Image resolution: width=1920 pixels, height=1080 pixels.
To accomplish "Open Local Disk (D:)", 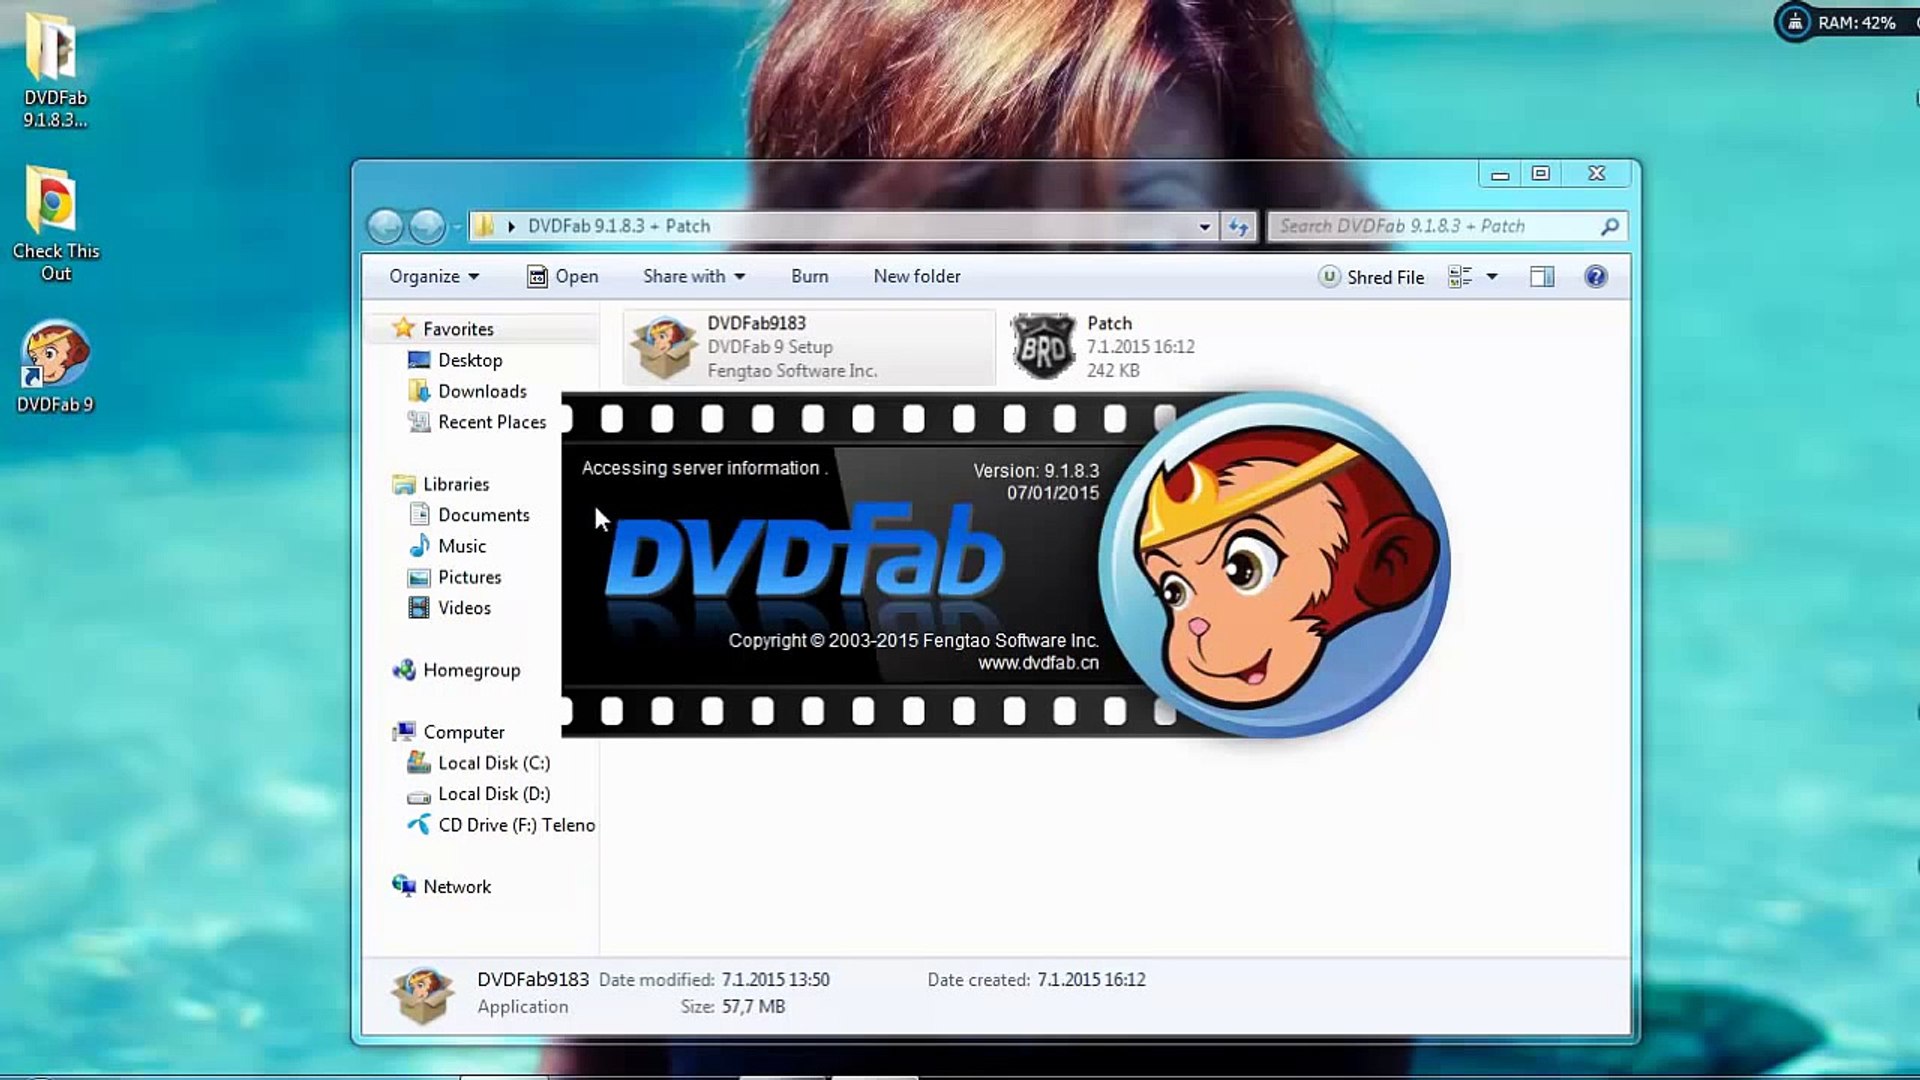I will click(x=494, y=794).
